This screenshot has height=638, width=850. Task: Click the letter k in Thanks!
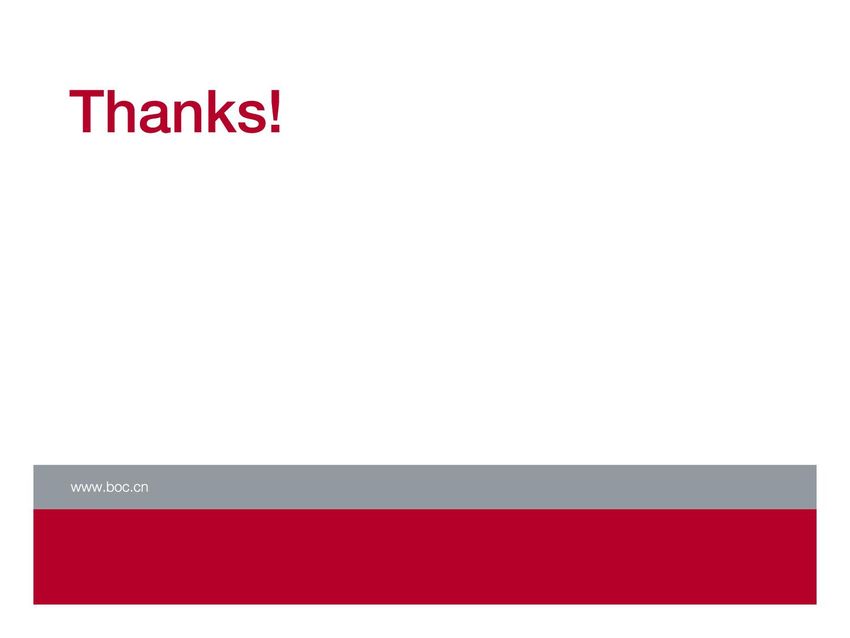223,112
